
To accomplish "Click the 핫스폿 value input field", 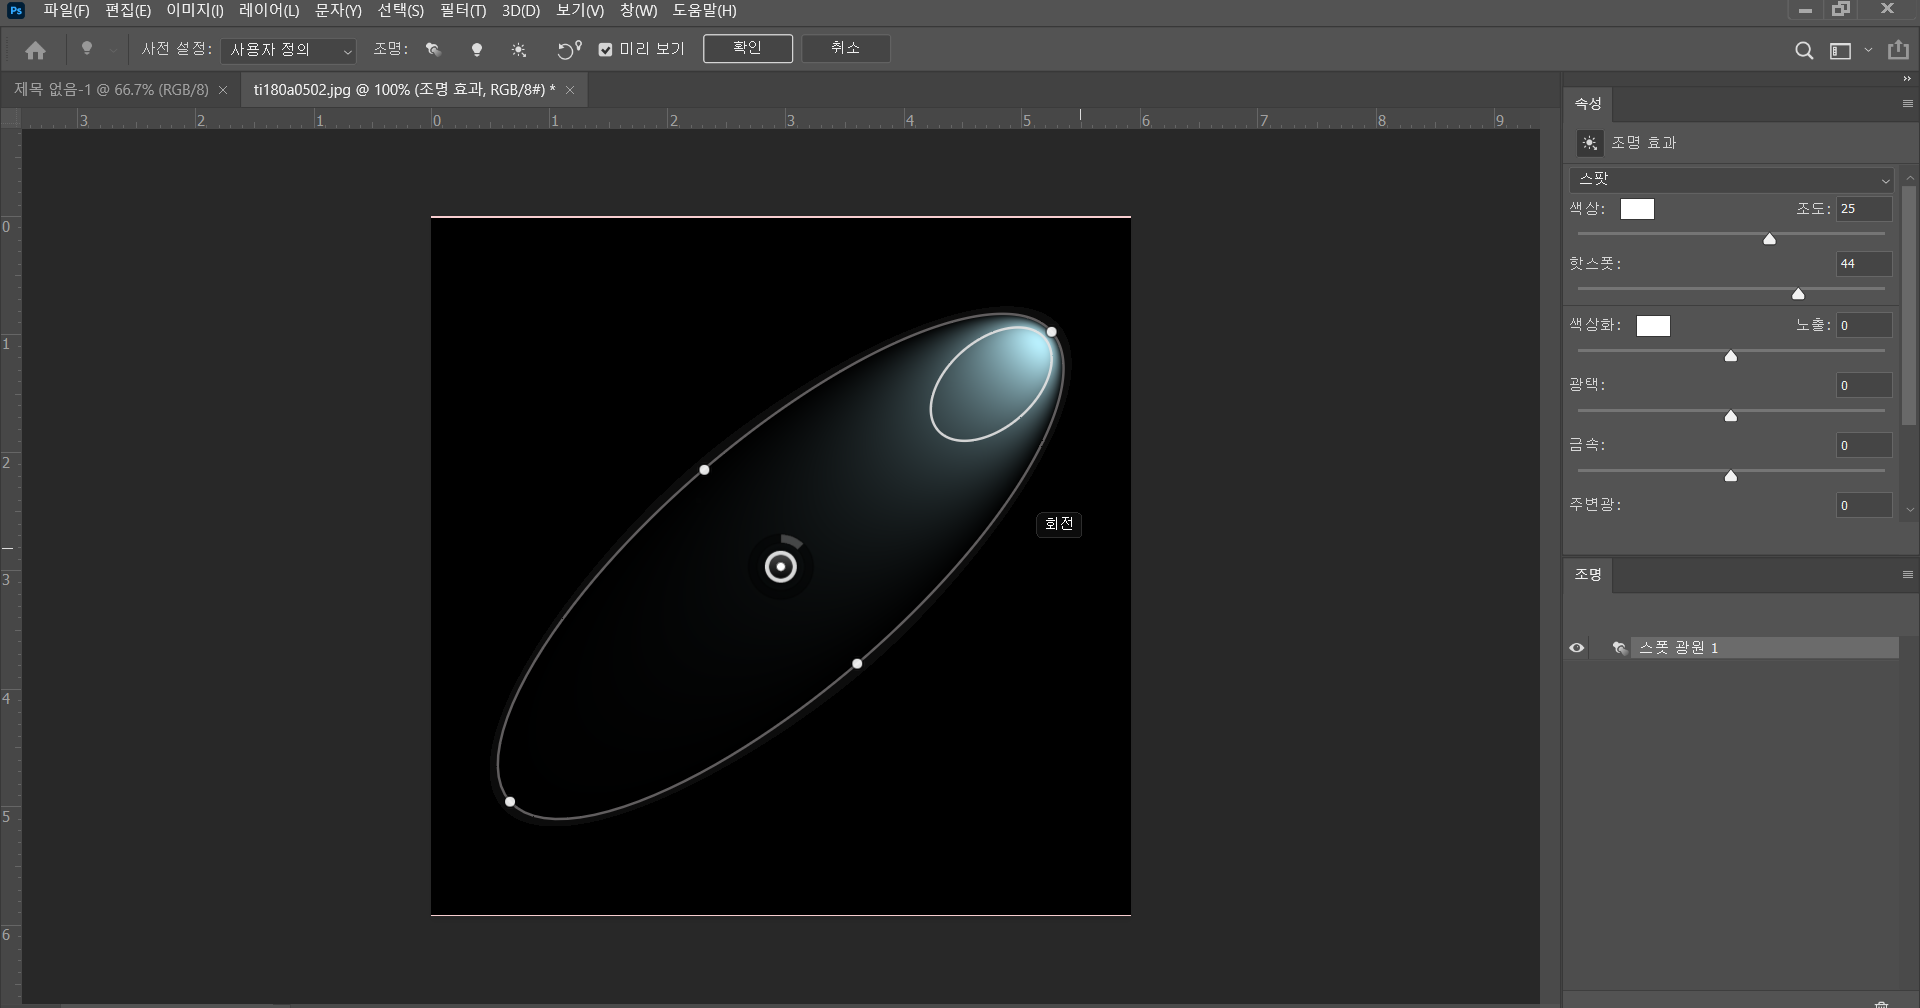I will click(x=1863, y=264).
